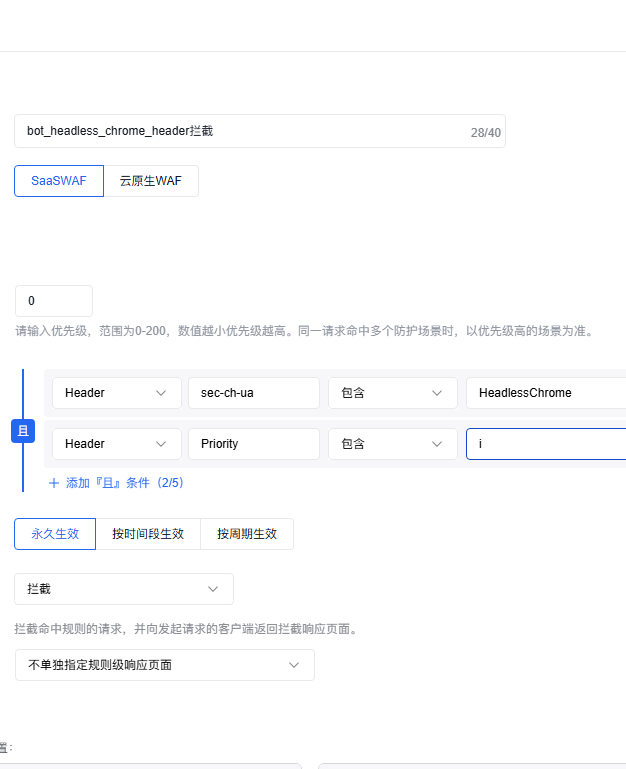626x769 pixels.
Task: Click the 28/40 character counter
Action: click(x=486, y=133)
